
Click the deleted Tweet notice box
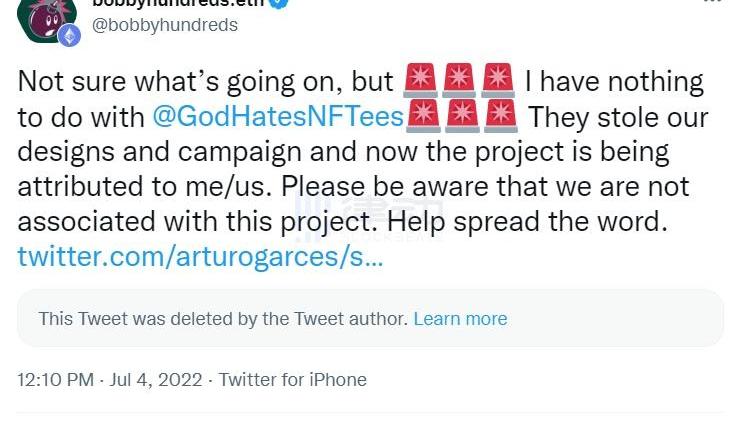pyautogui.click(x=369, y=319)
